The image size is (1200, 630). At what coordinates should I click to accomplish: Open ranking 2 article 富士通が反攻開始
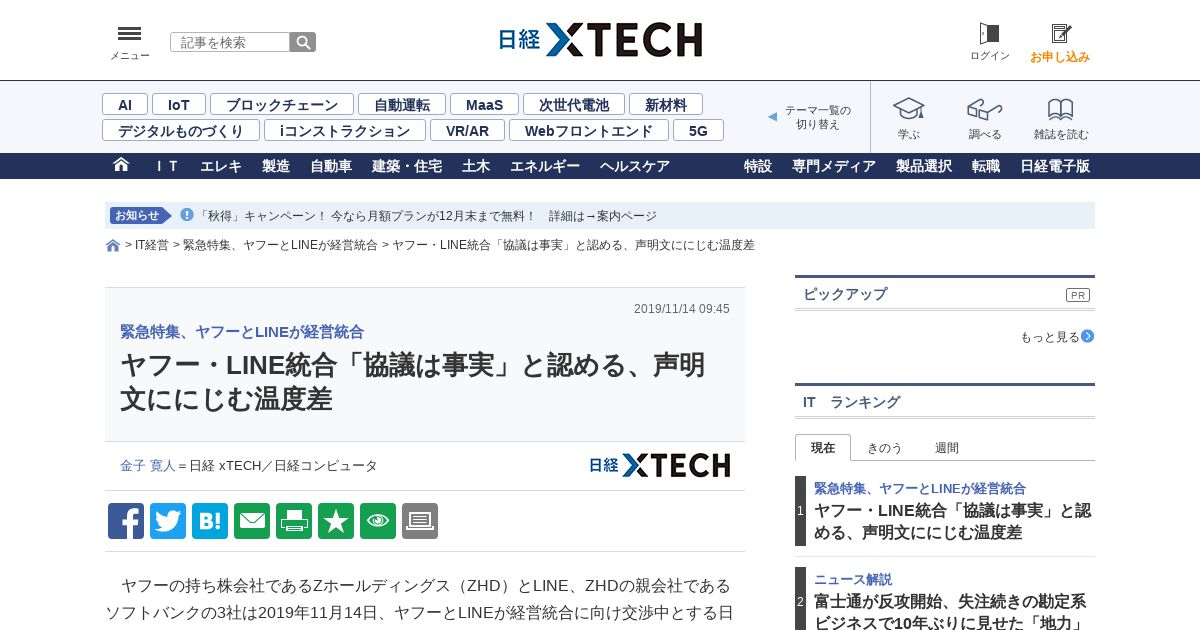pyautogui.click(x=950, y=612)
